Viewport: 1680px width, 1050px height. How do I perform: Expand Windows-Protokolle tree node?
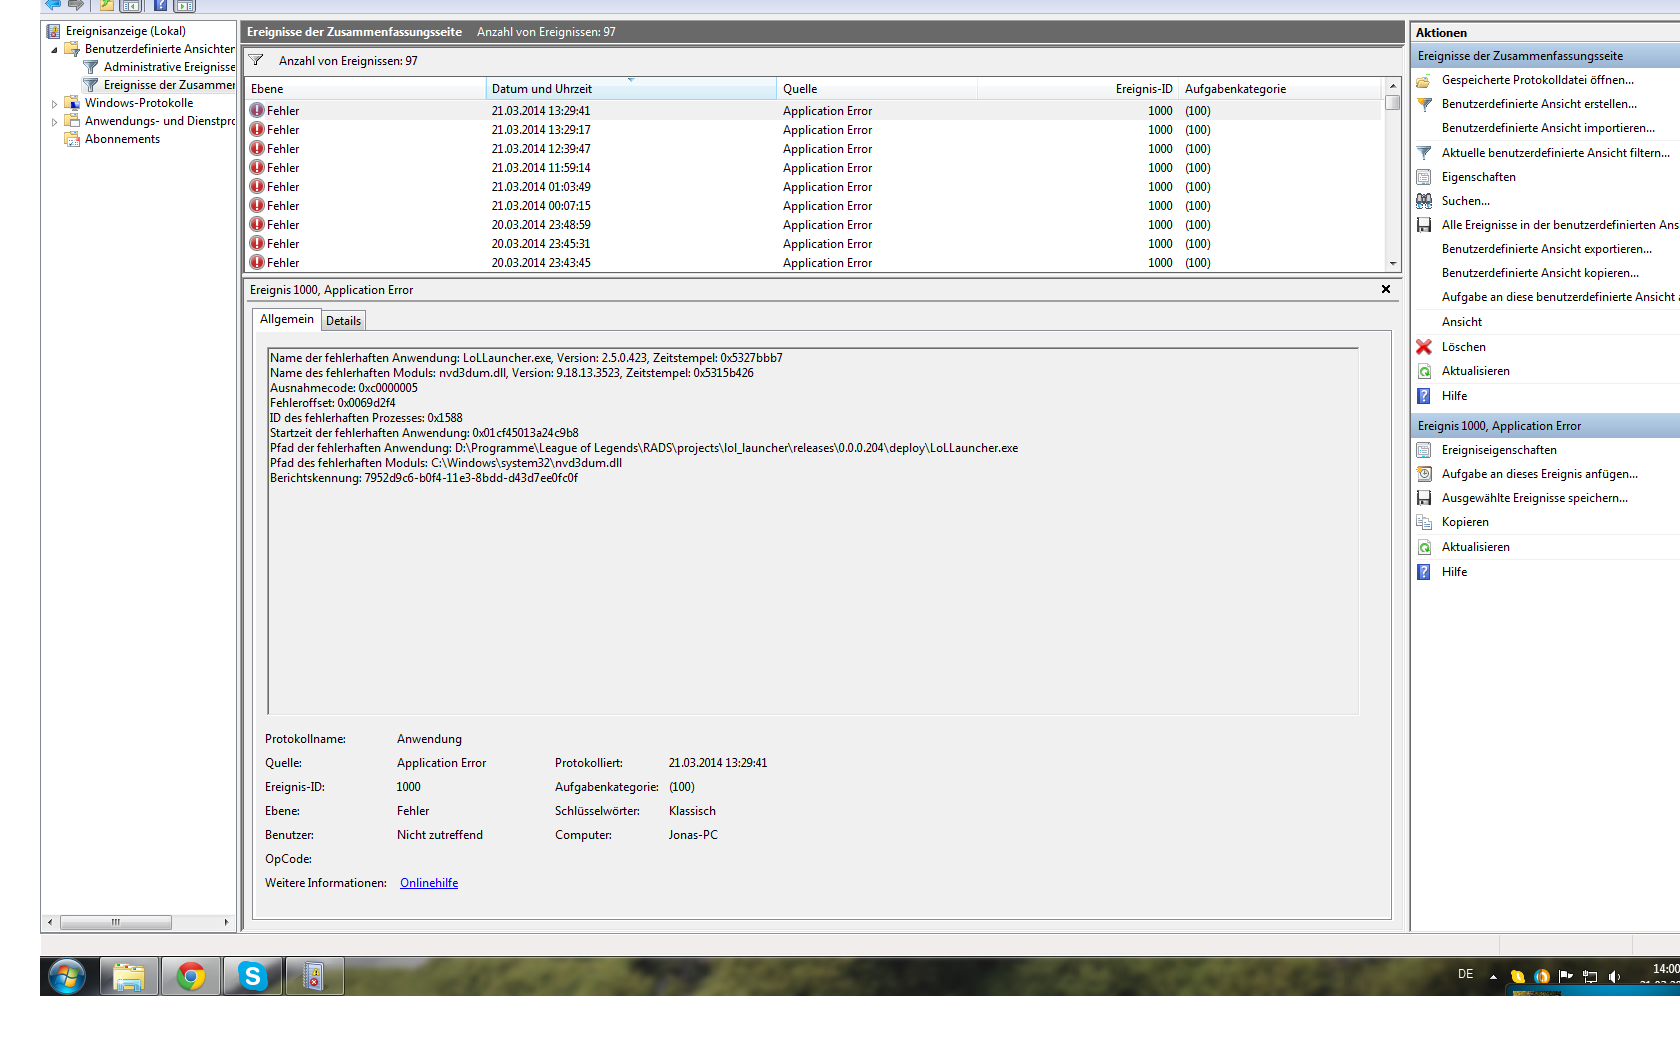pos(54,103)
